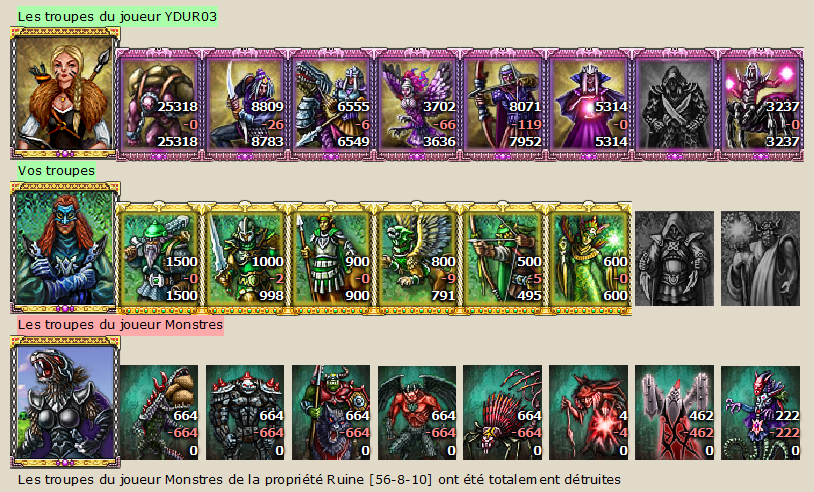Click your elf archer card showing 500

(x=503, y=258)
